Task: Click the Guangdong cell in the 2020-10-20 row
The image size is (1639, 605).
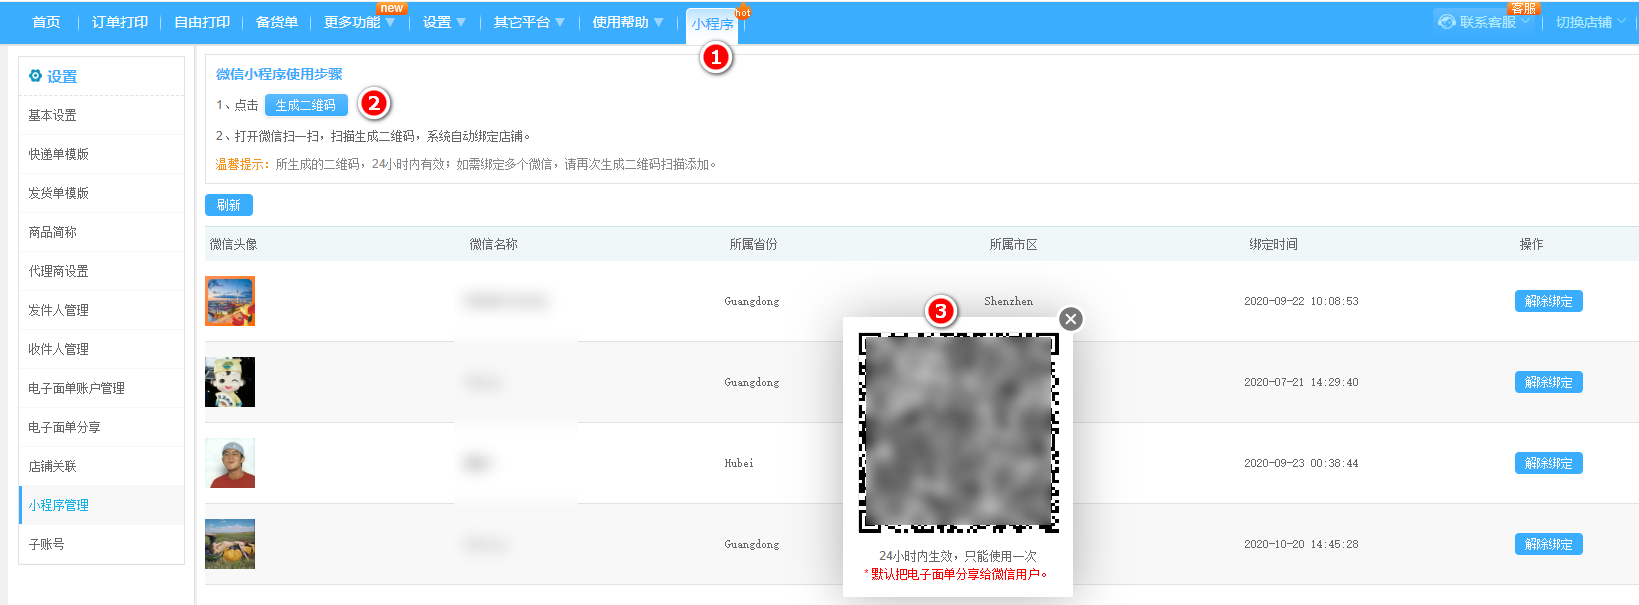Action: (x=751, y=544)
